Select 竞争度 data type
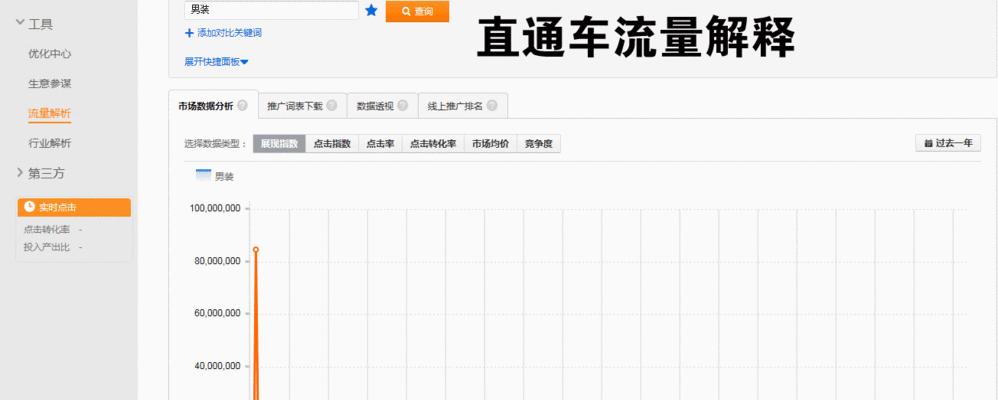Image resolution: width=998 pixels, height=400 pixels. tap(538, 144)
